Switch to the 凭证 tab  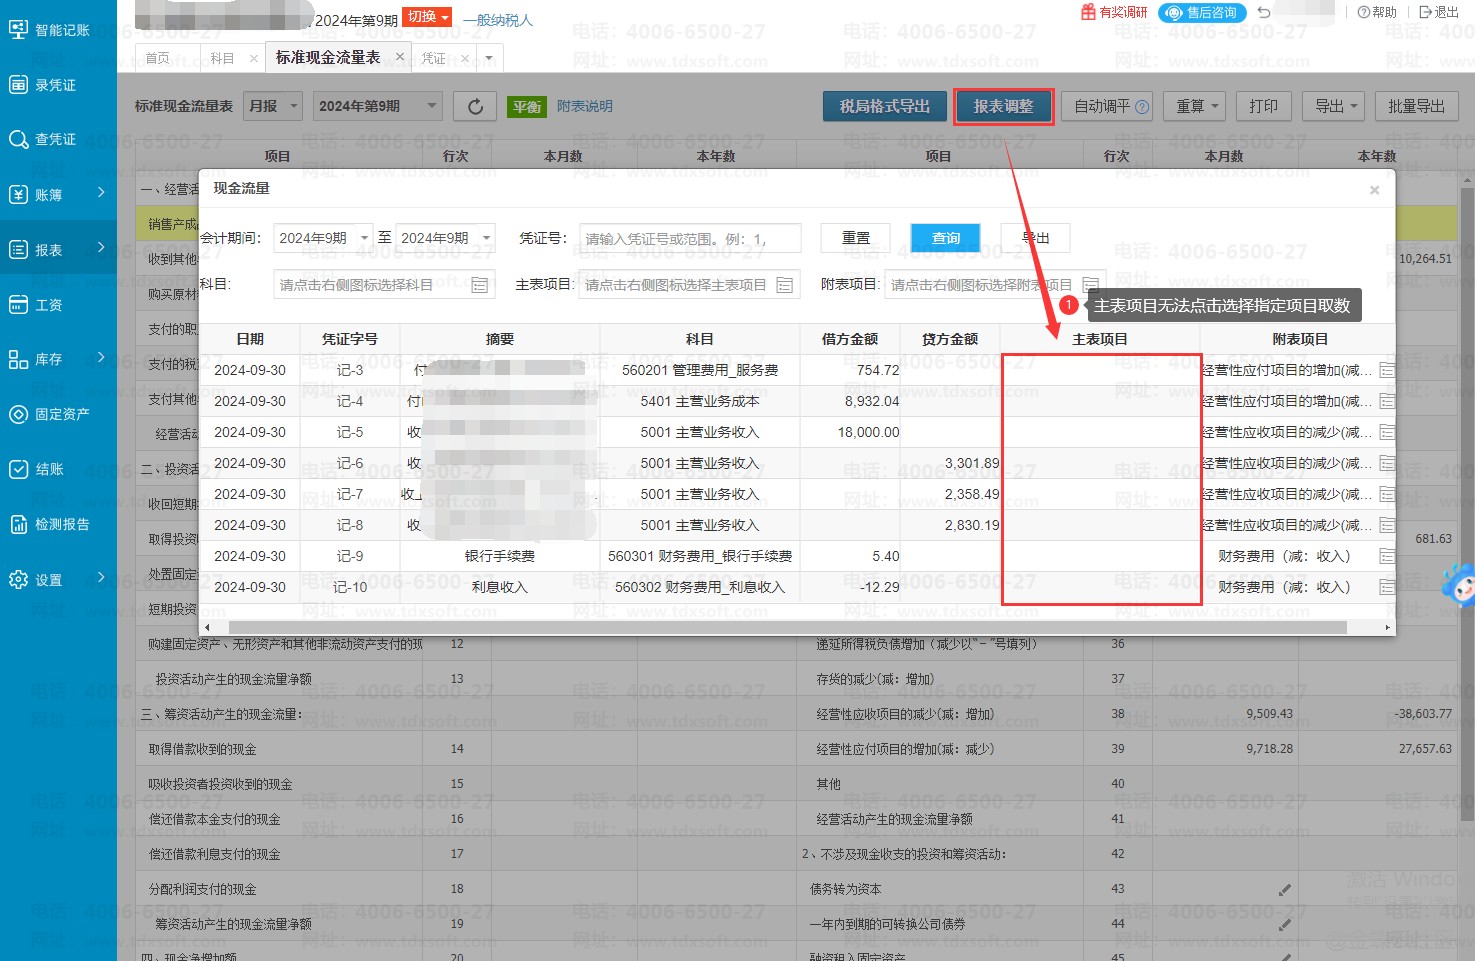tap(433, 58)
